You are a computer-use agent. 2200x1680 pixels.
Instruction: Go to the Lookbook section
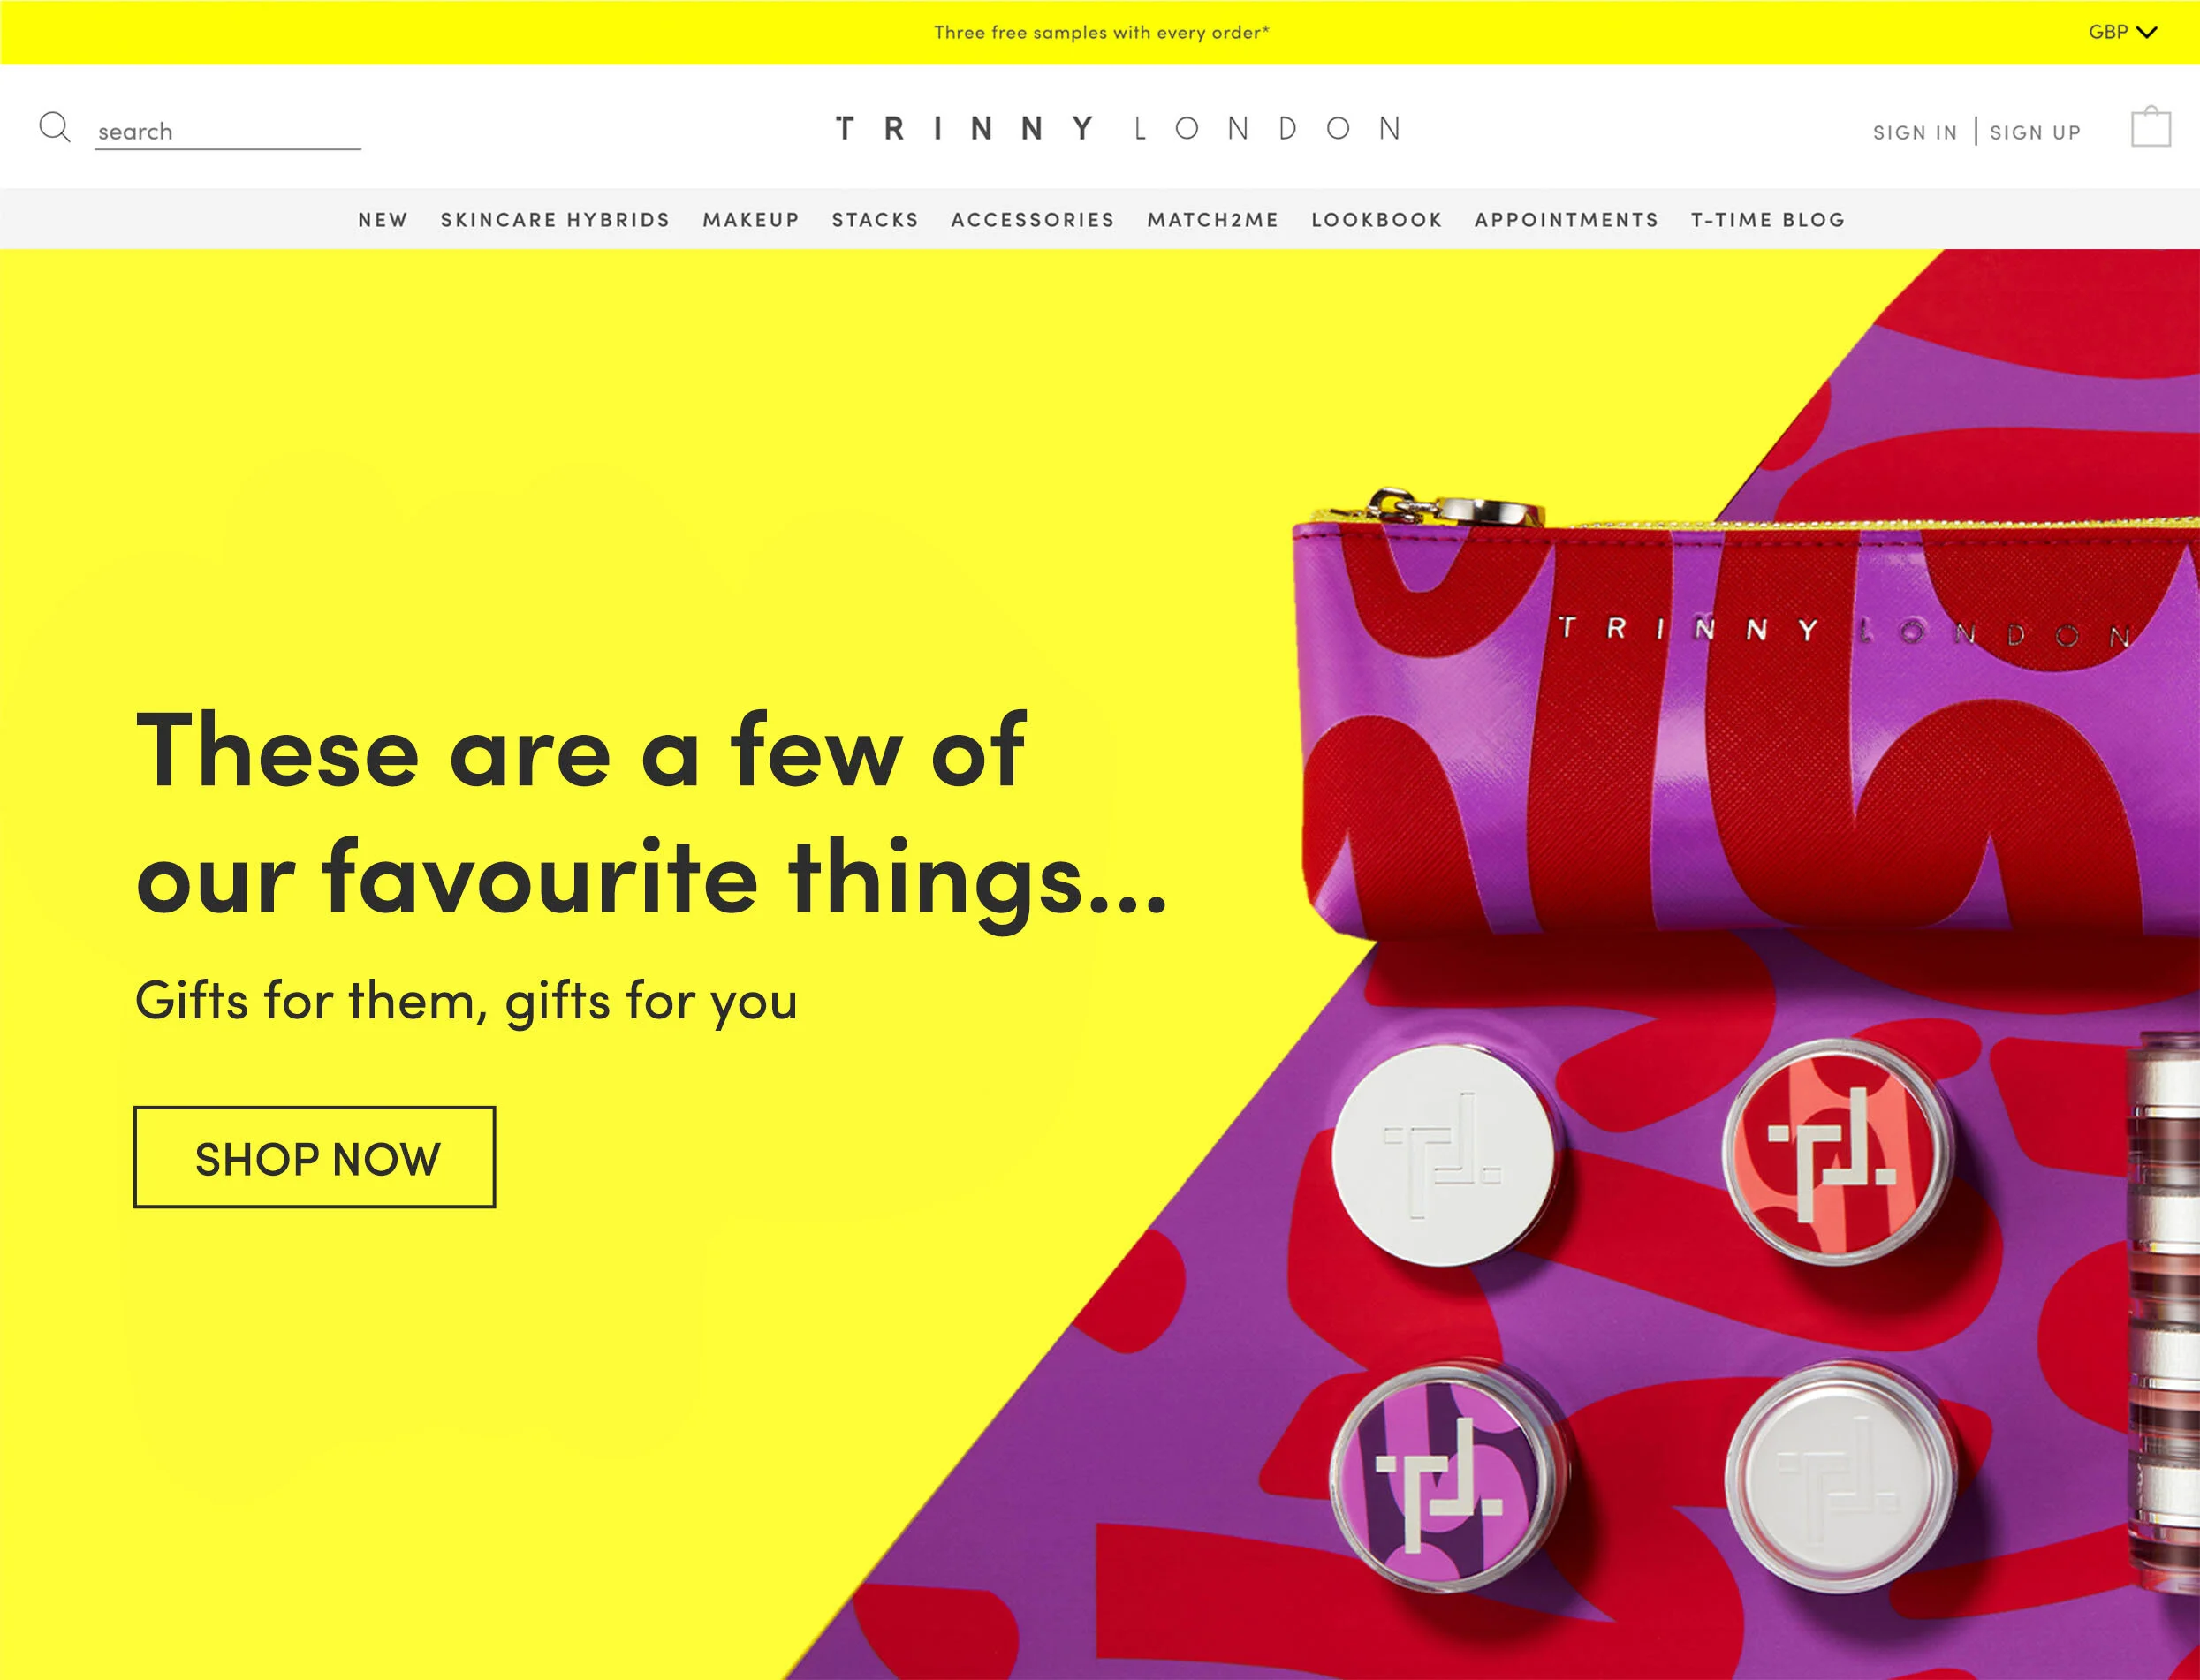point(1377,219)
